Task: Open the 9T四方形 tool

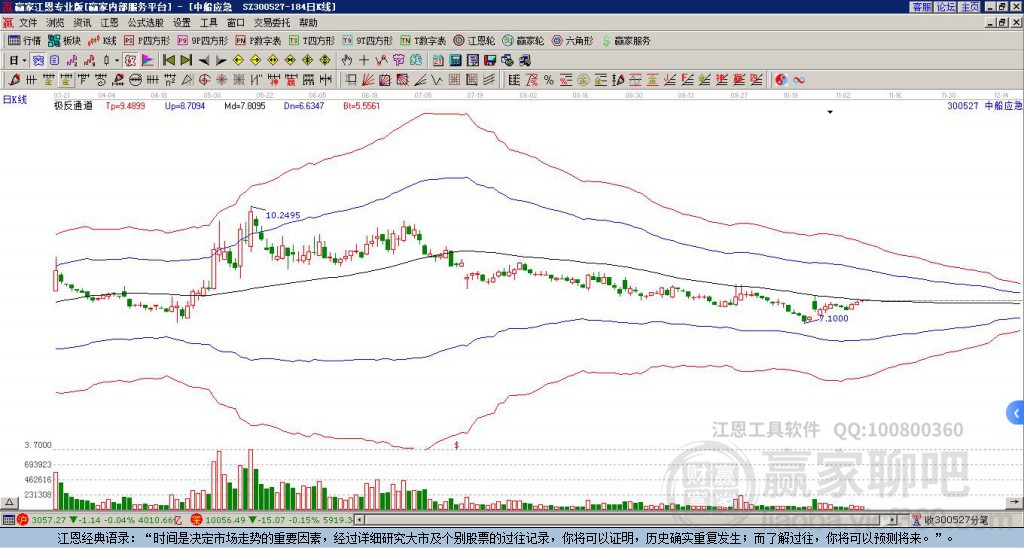Action: [368, 40]
